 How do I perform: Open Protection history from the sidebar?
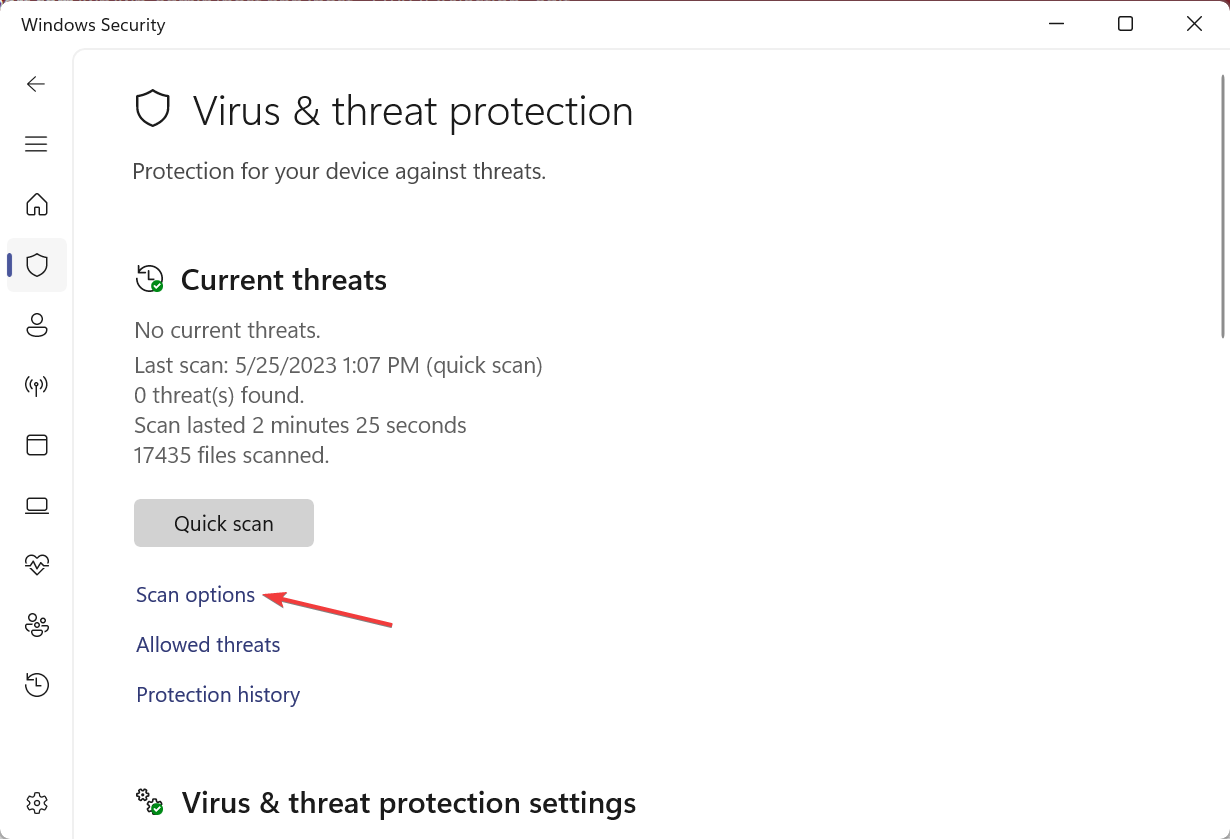(36, 685)
